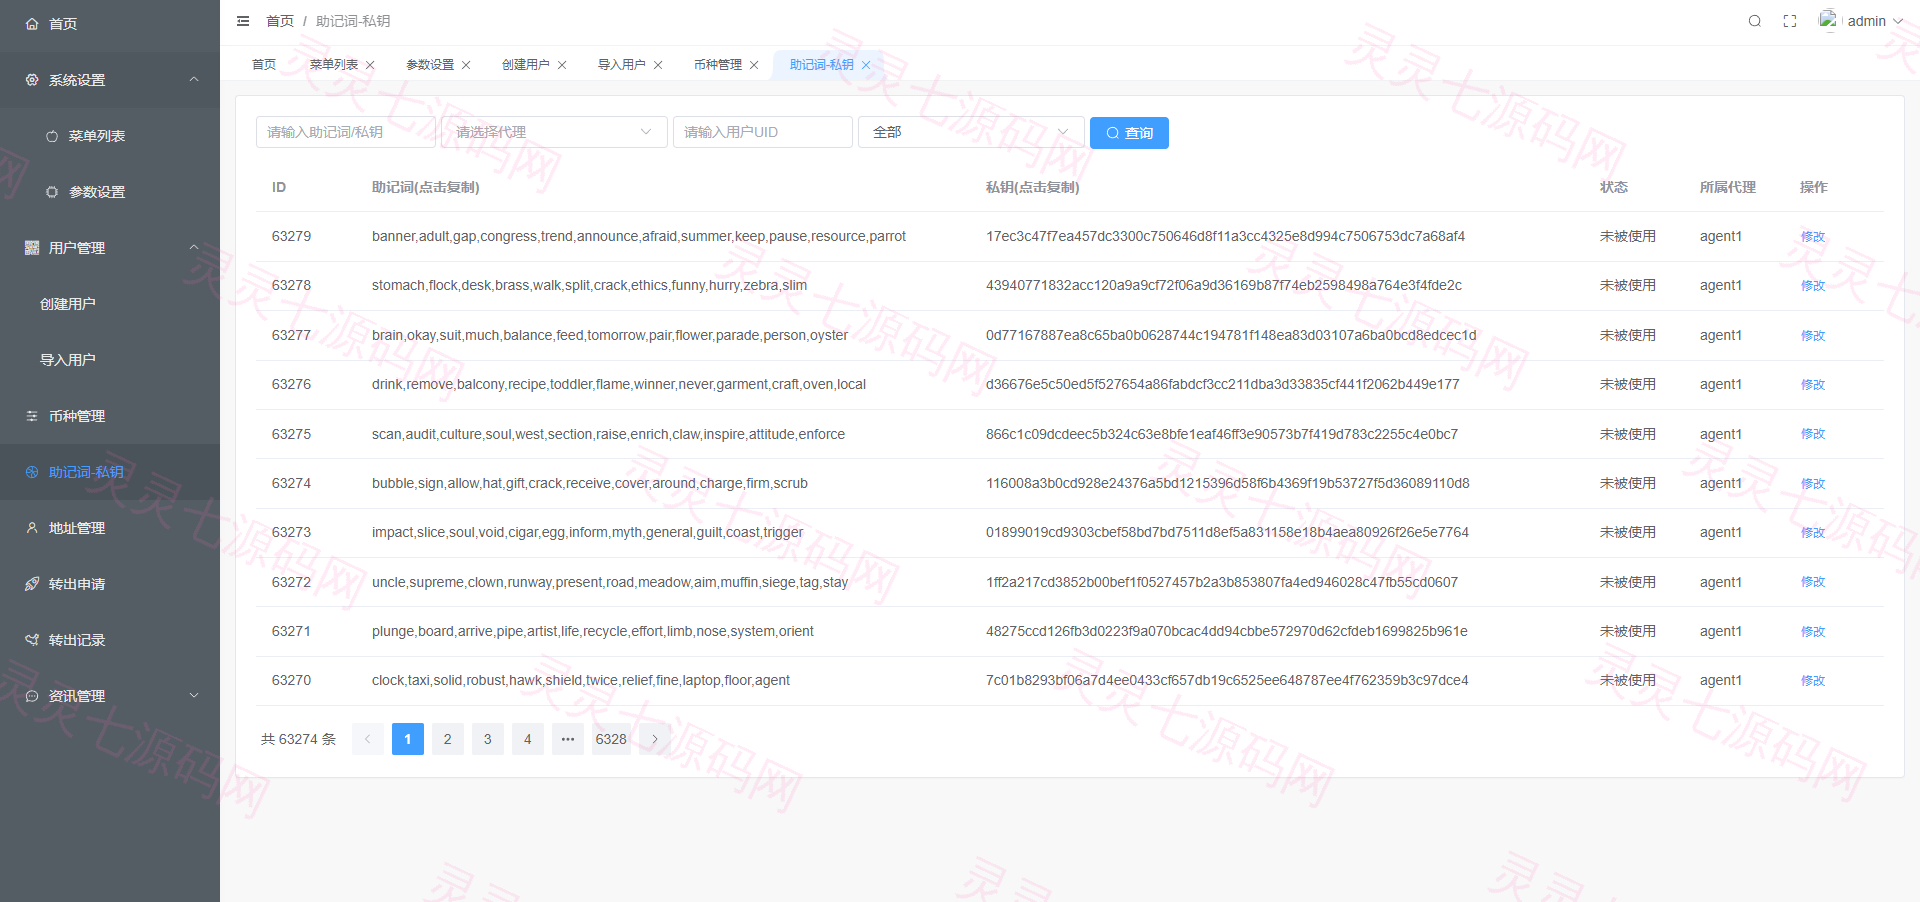The image size is (1920, 902).
Task: Click current page 1 button
Action: click(x=408, y=739)
